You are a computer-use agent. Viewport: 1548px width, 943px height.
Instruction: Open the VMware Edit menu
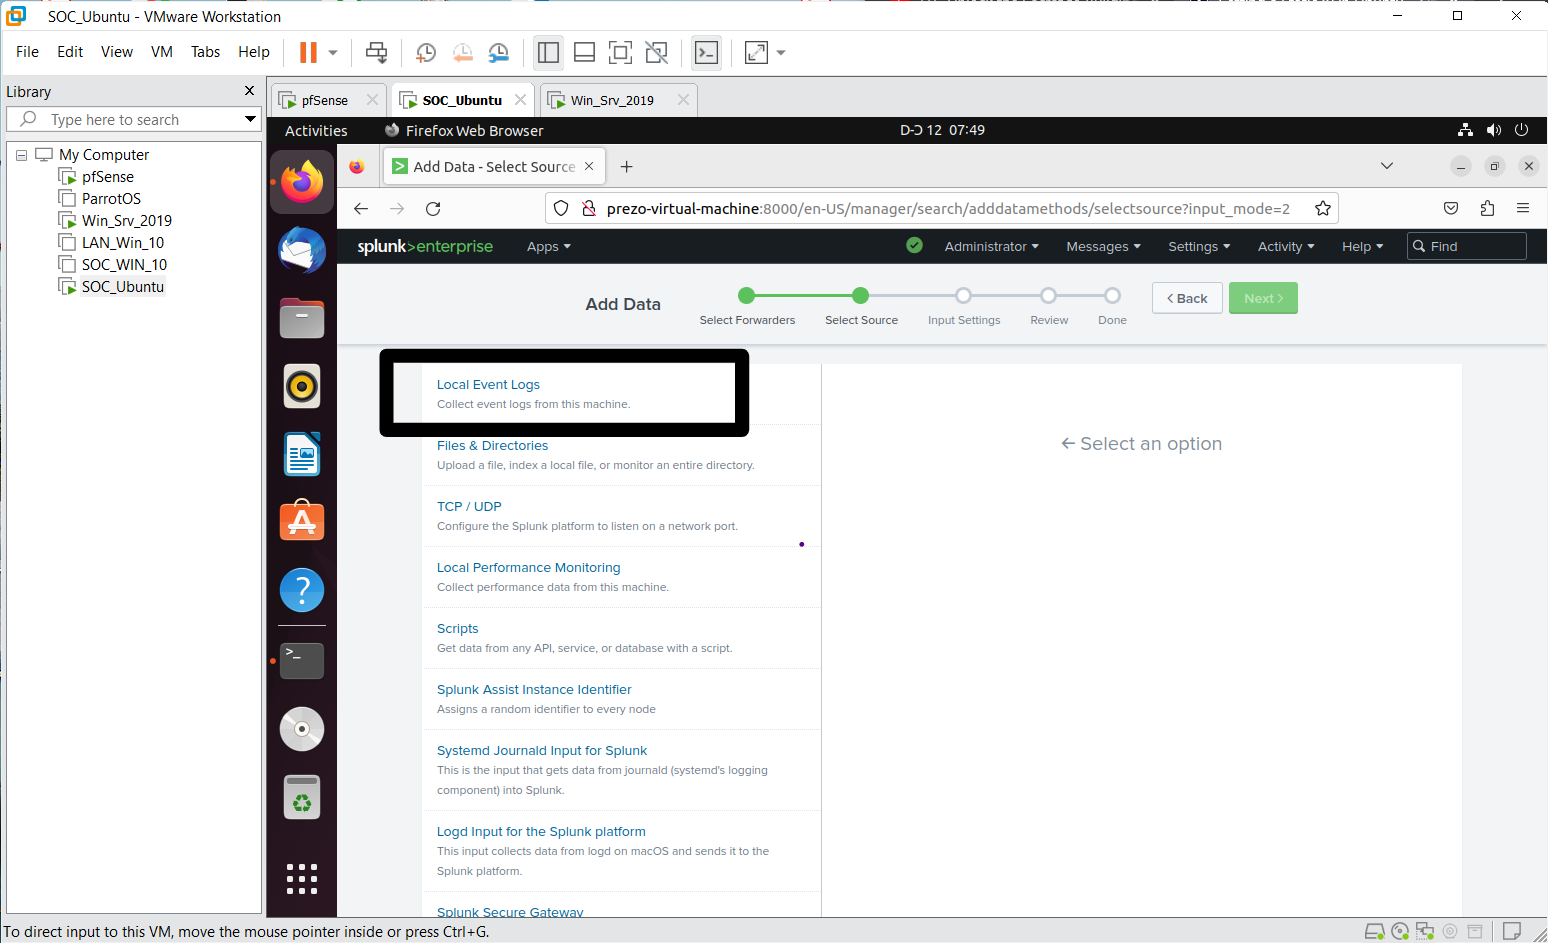70,52
